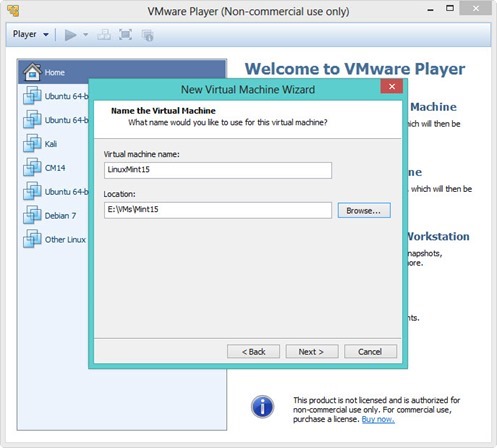Click the VM icon above the Kali entry
The height and width of the screenshot is (448, 497).
[x=32, y=120]
